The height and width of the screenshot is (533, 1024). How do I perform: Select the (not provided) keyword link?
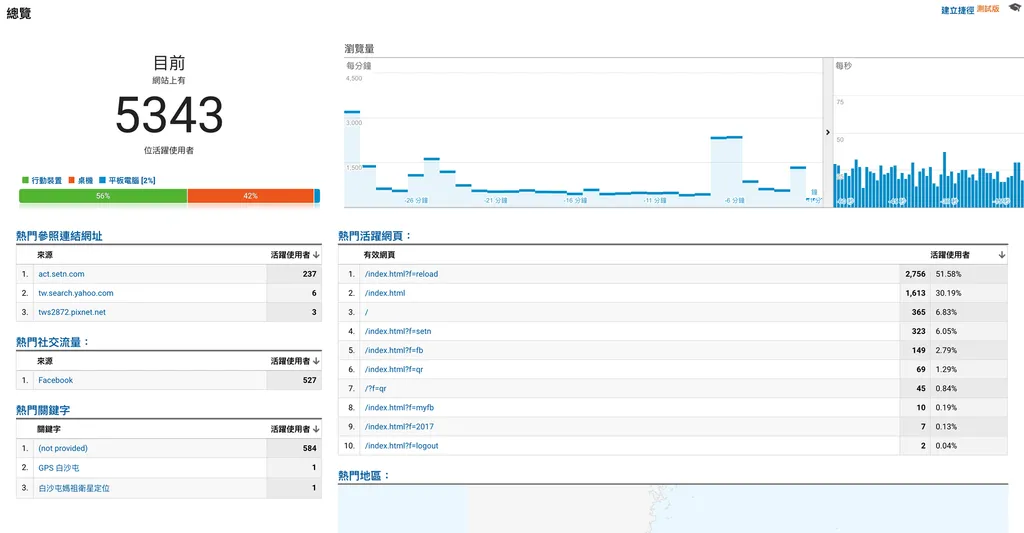click(x=63, y=449)
